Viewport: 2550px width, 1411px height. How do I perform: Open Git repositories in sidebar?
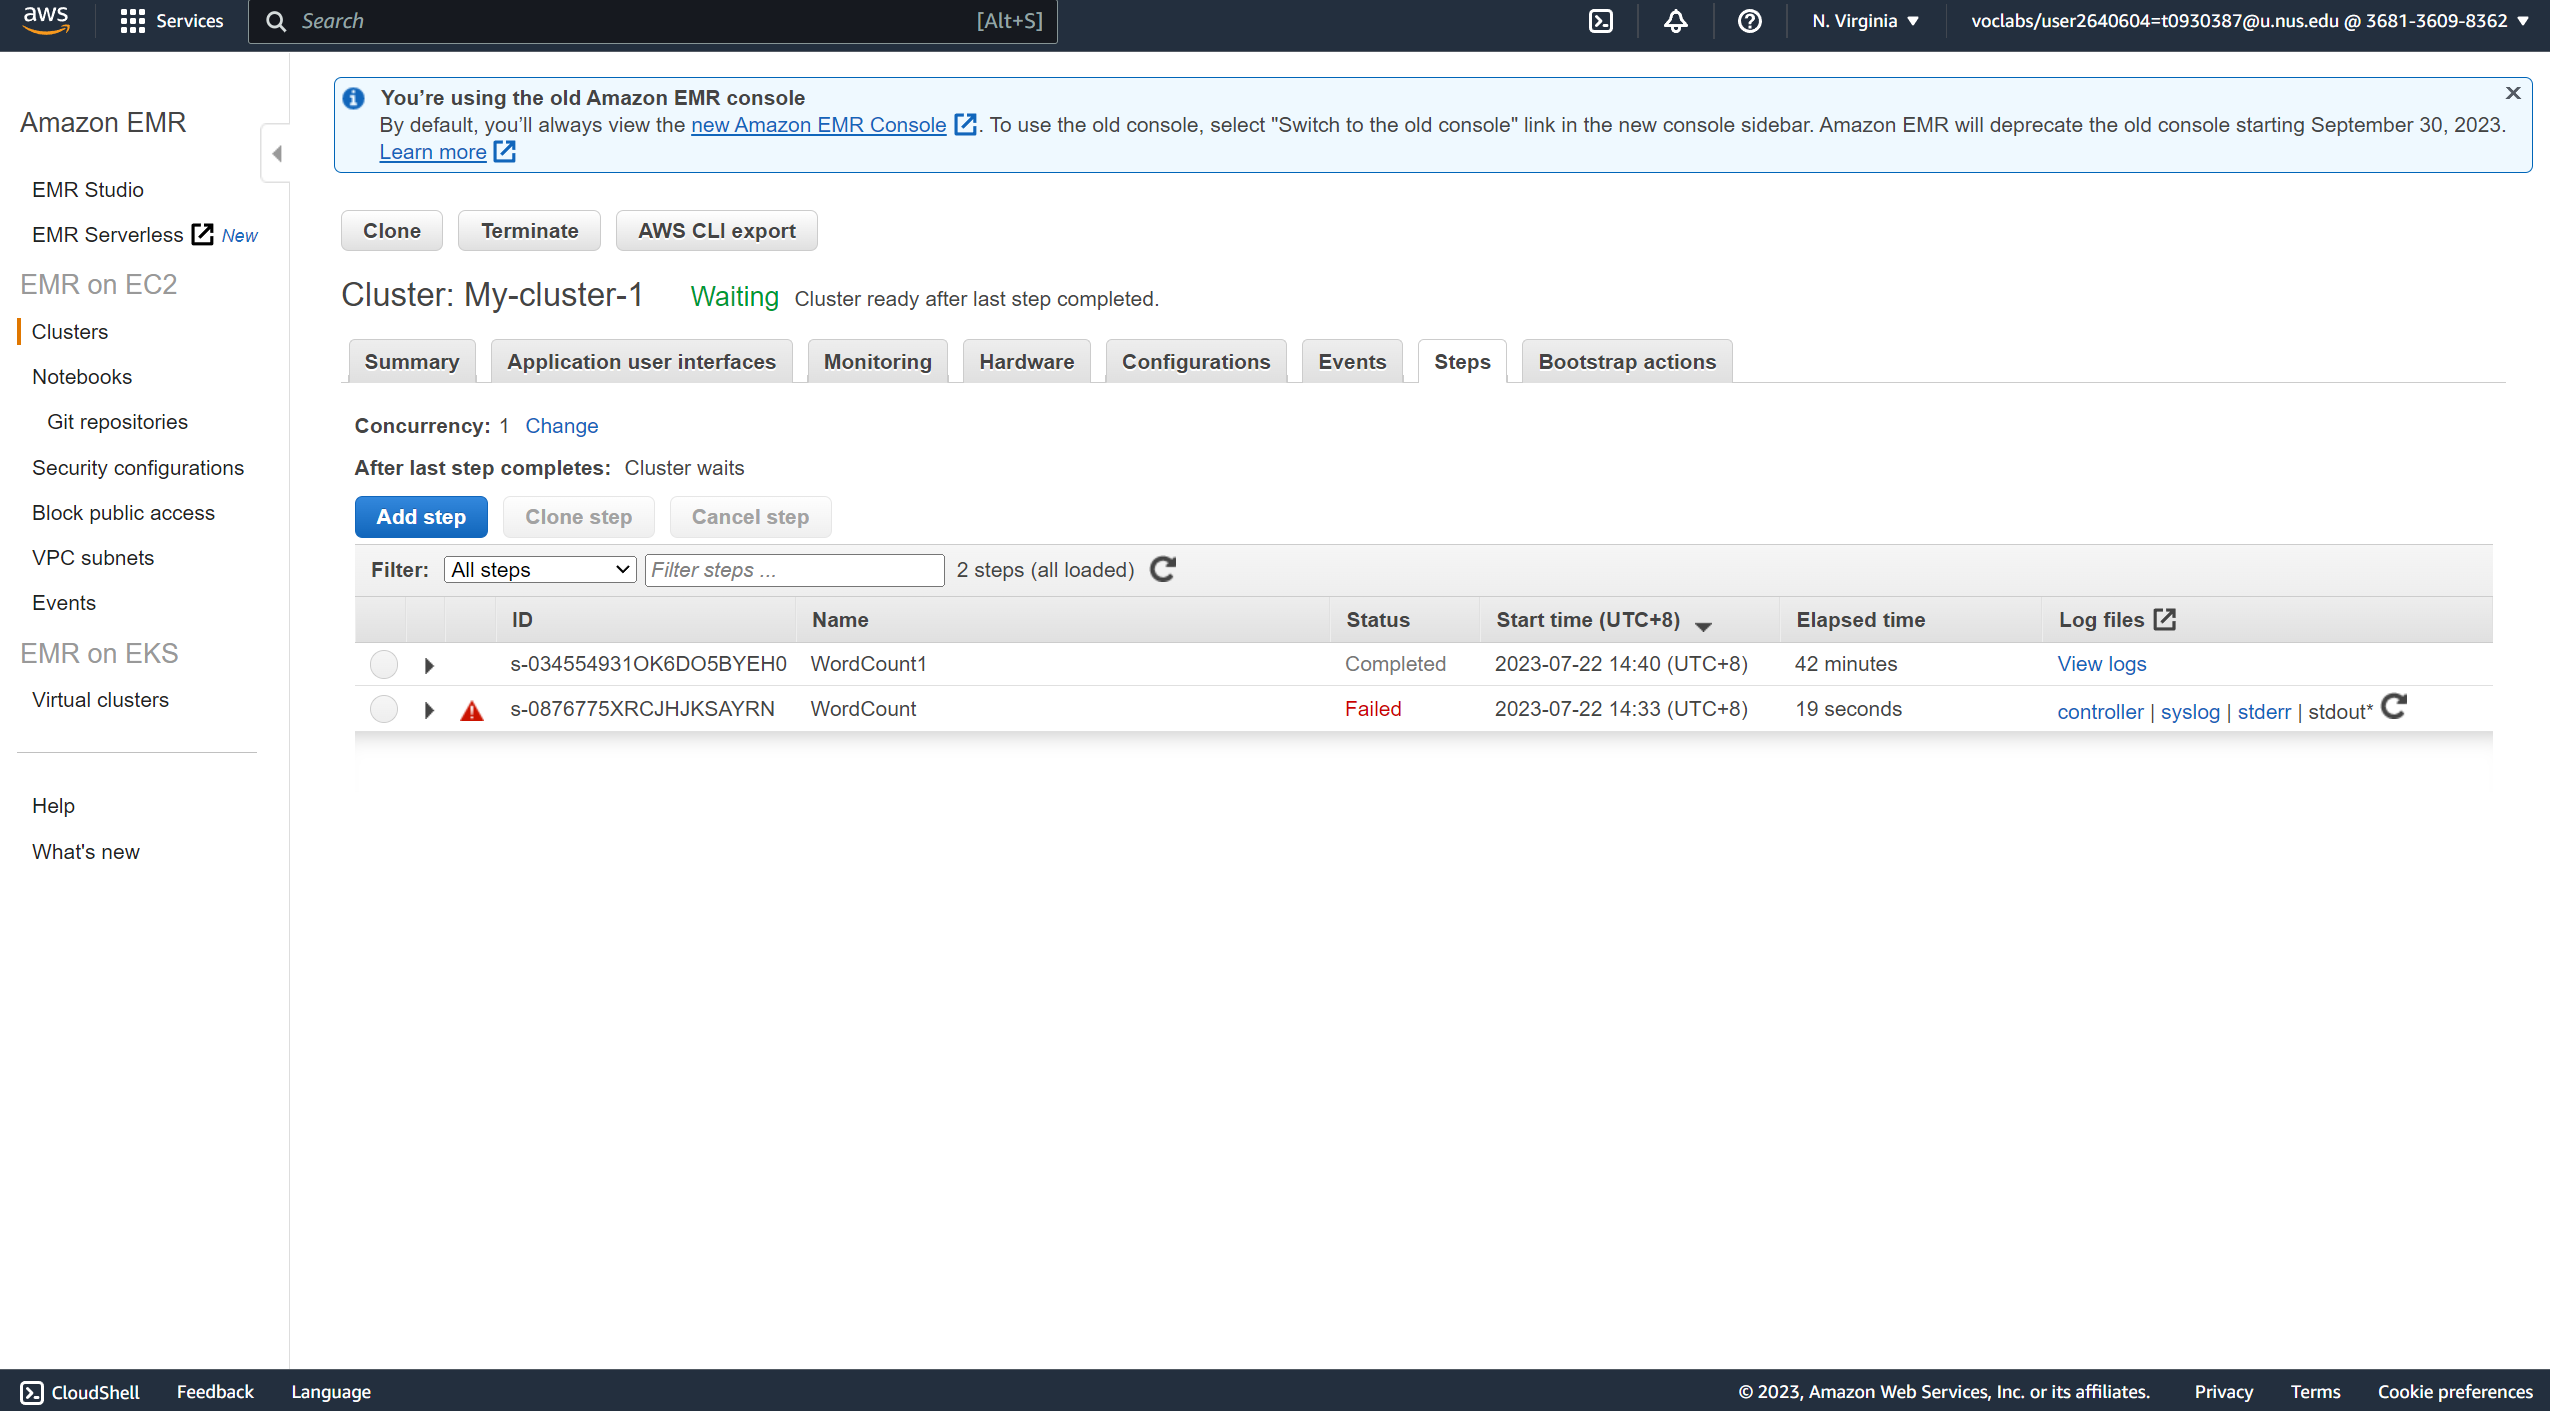tap(117, 422)
